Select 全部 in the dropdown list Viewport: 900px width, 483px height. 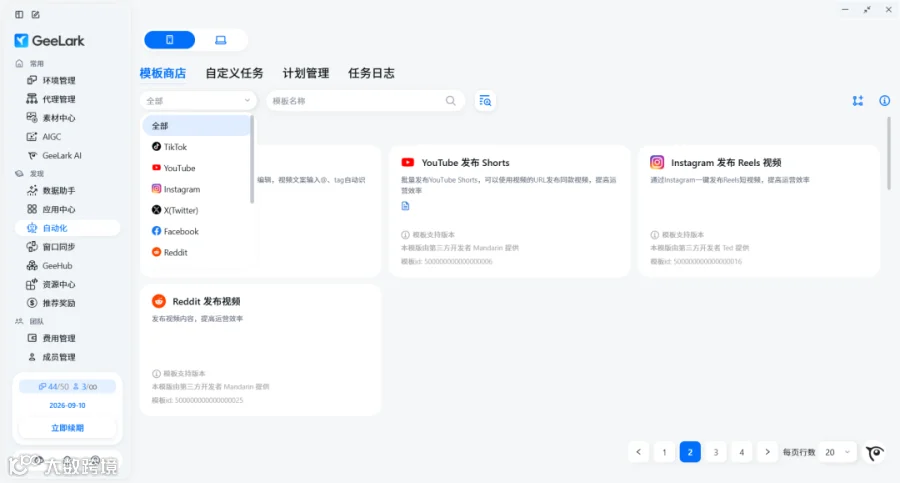[x=196, y=126]
